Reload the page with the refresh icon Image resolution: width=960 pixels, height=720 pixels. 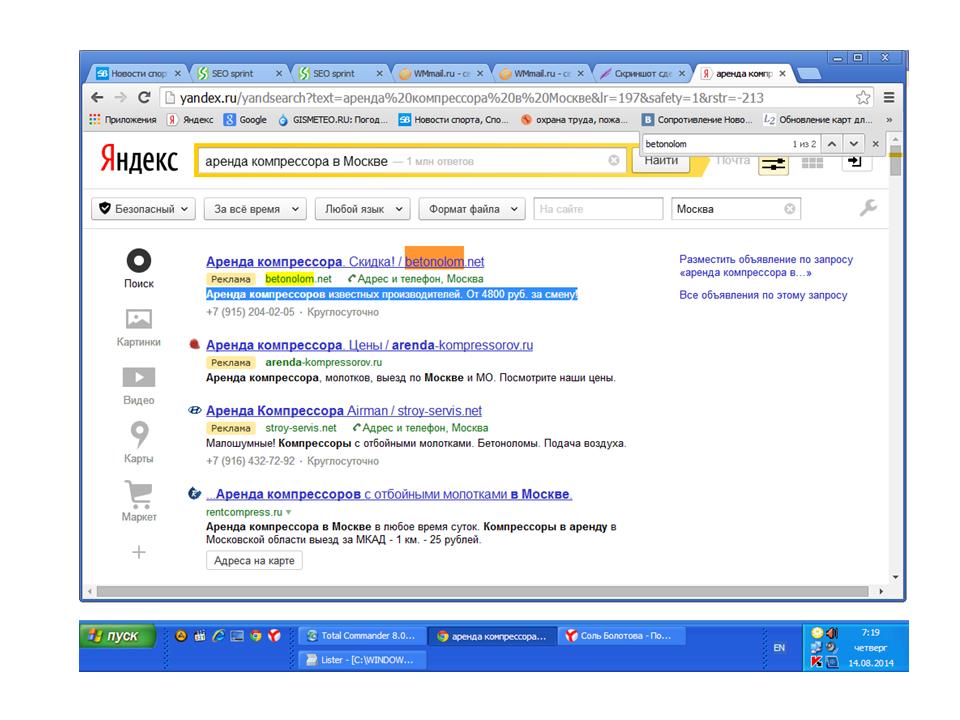pyautogui.click(x=144, y=97)
